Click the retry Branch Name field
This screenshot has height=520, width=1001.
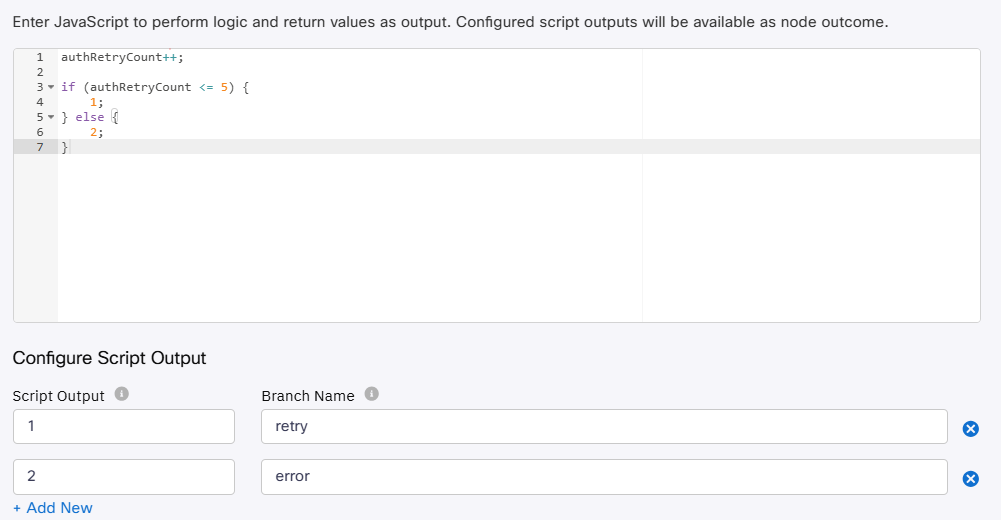(x=604, y=427)
